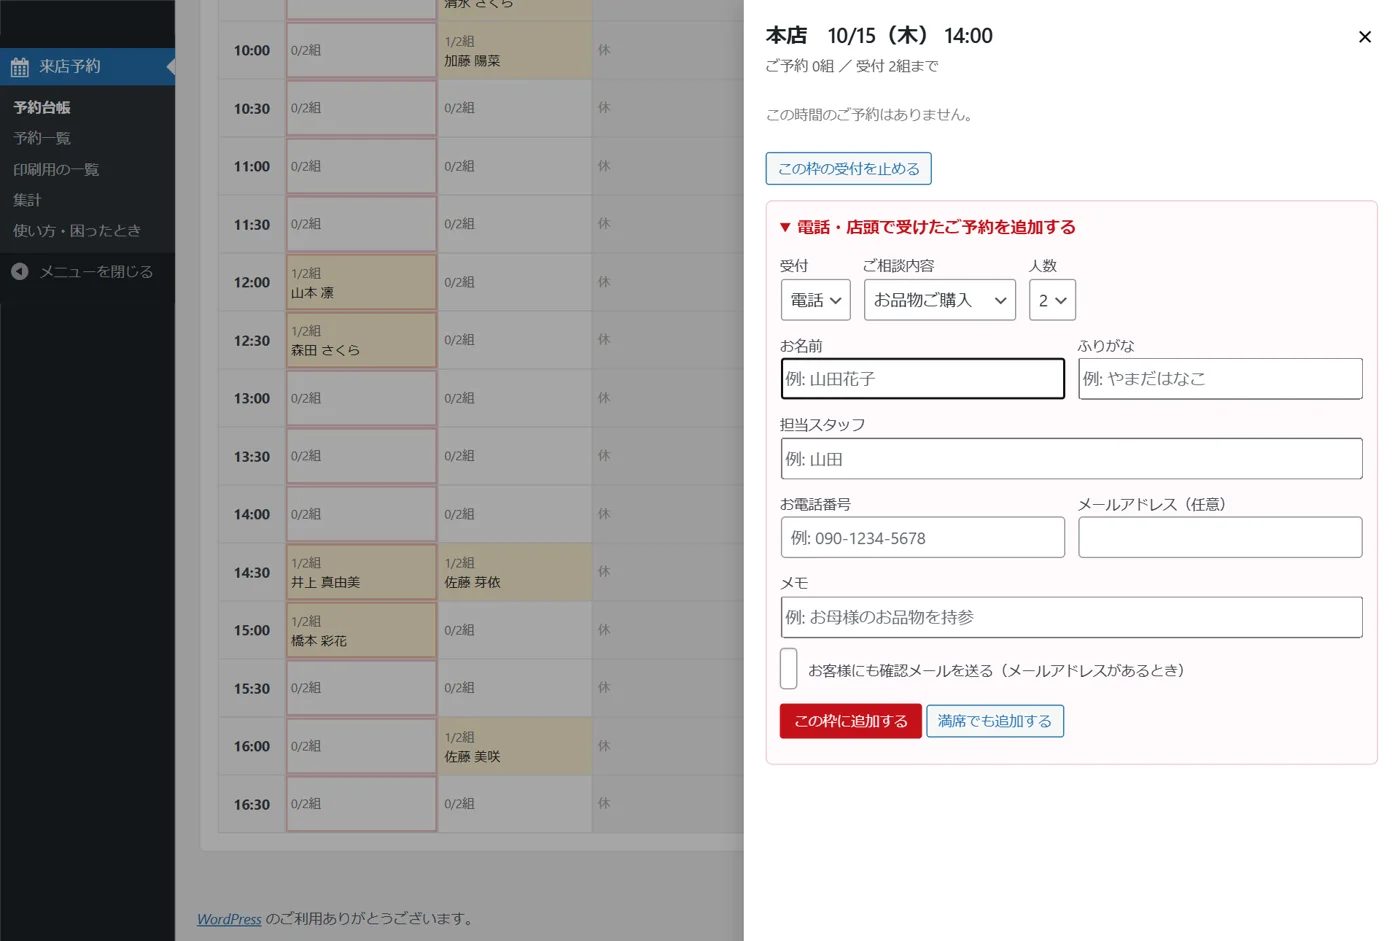Click the 11:30 time label
The height and width of the screenshot is (941, 1400).
252,224
